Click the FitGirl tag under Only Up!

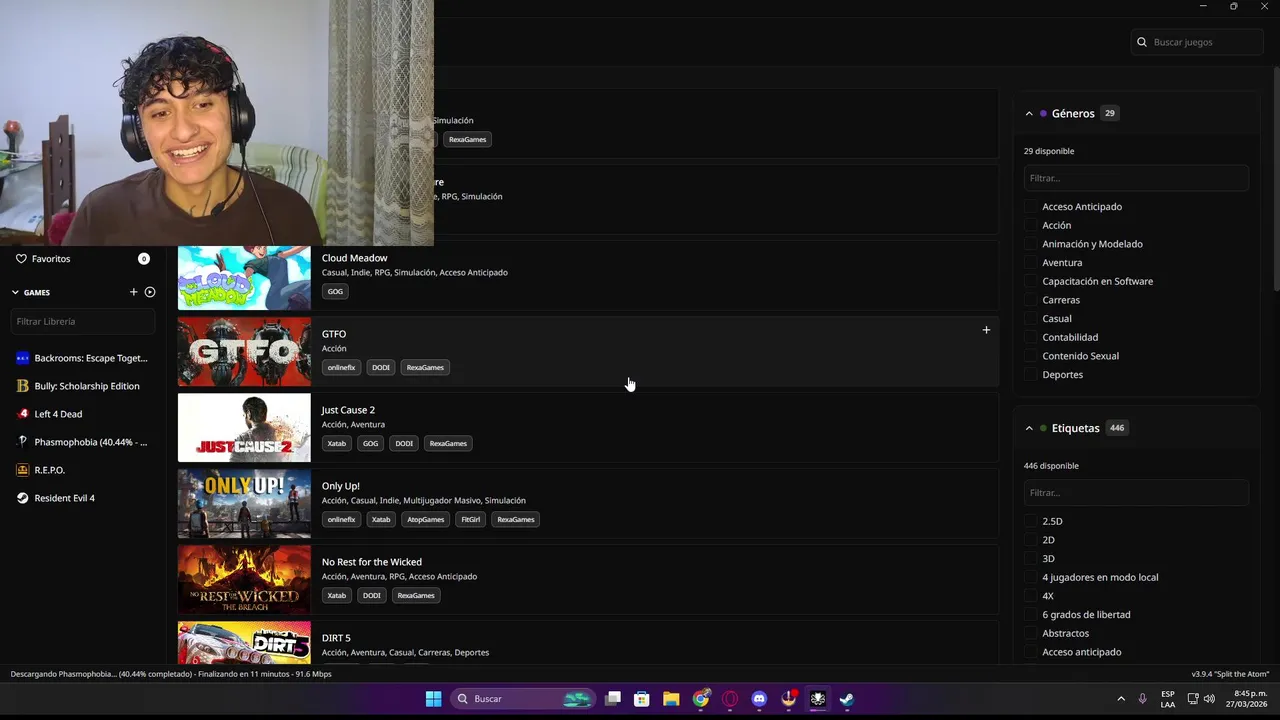(470, 519)
